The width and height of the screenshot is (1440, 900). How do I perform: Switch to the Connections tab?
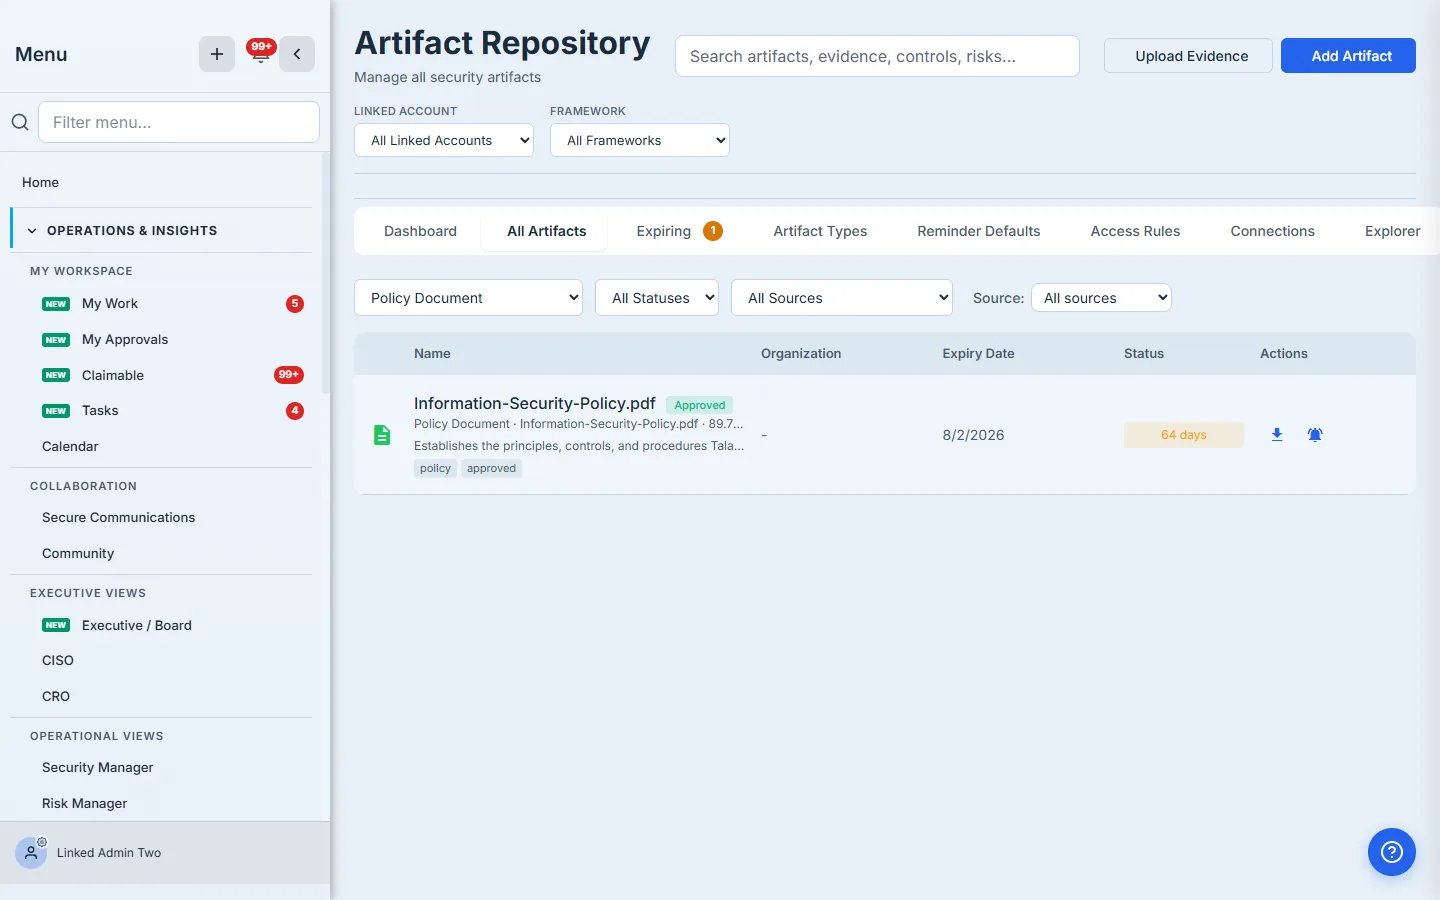(1272, 231)
